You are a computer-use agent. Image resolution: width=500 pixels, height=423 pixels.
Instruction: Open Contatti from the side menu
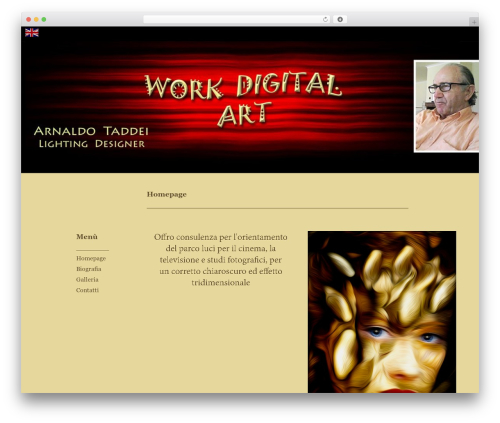[x=87, y=290]
